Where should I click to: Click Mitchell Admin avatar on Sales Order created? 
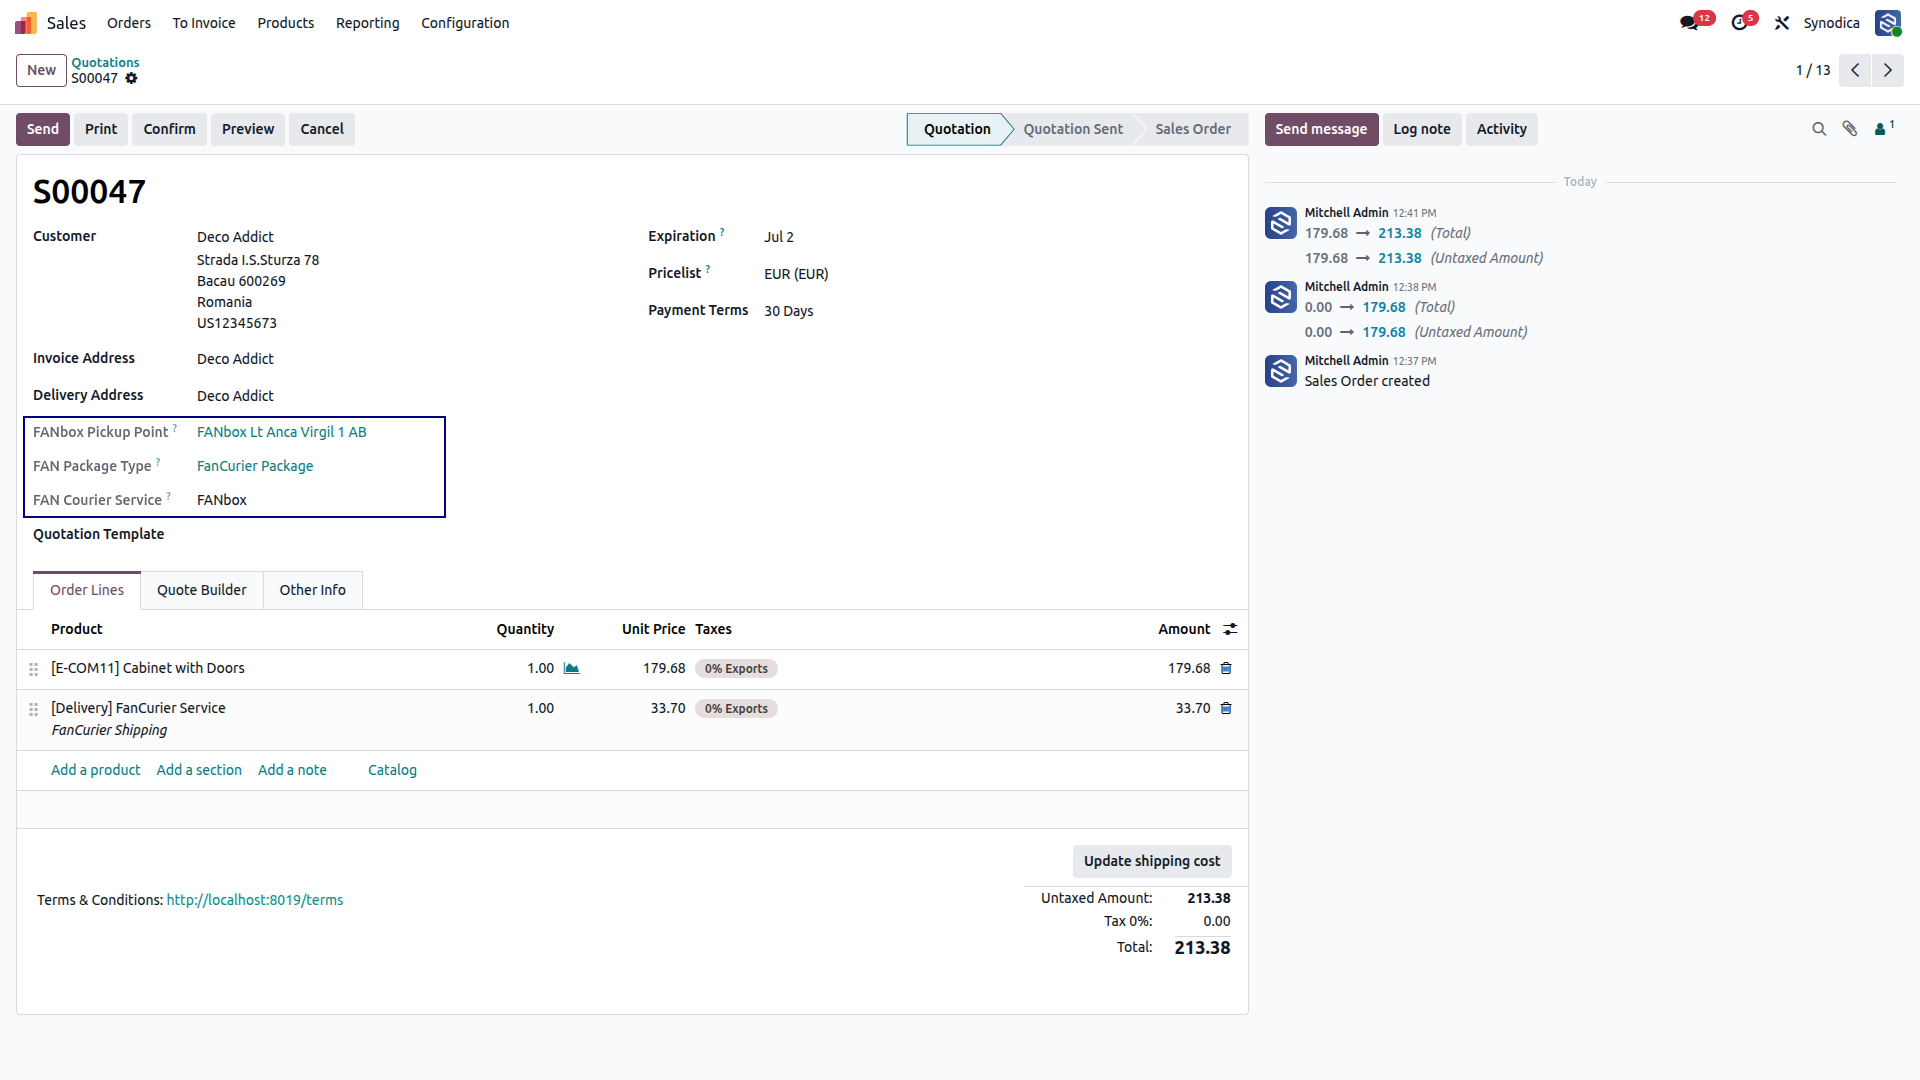[x=1281, y=371]
